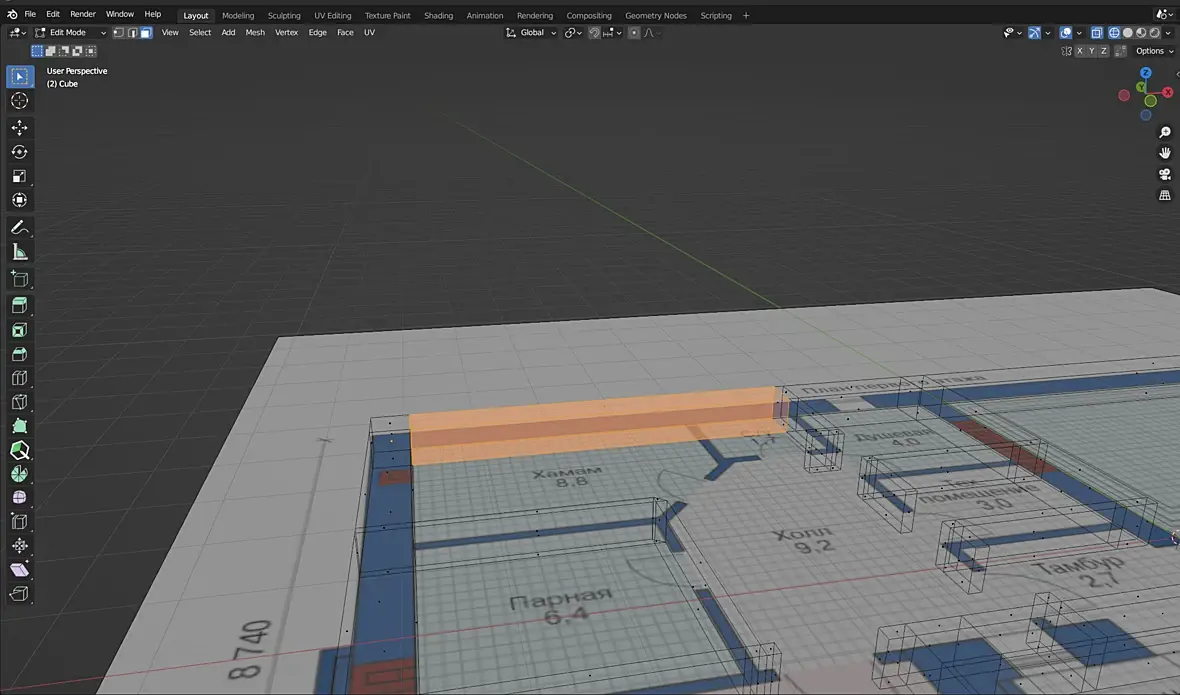Choose the Rip Region tool
The image size is (1180, 695).
(20, 593)
